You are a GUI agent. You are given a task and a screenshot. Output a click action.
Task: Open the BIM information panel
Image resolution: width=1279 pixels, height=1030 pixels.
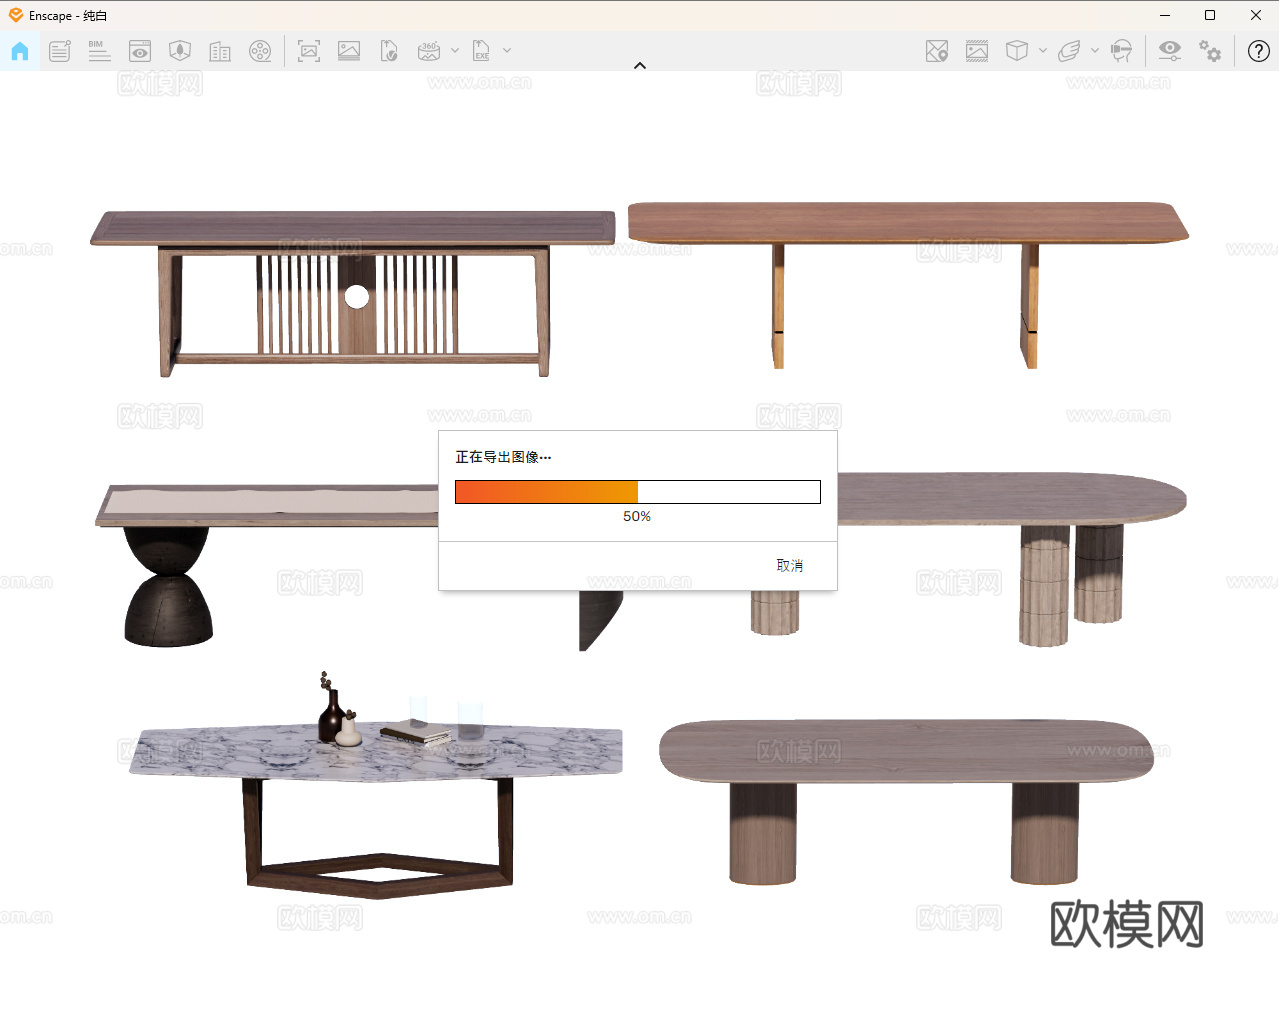99,51
